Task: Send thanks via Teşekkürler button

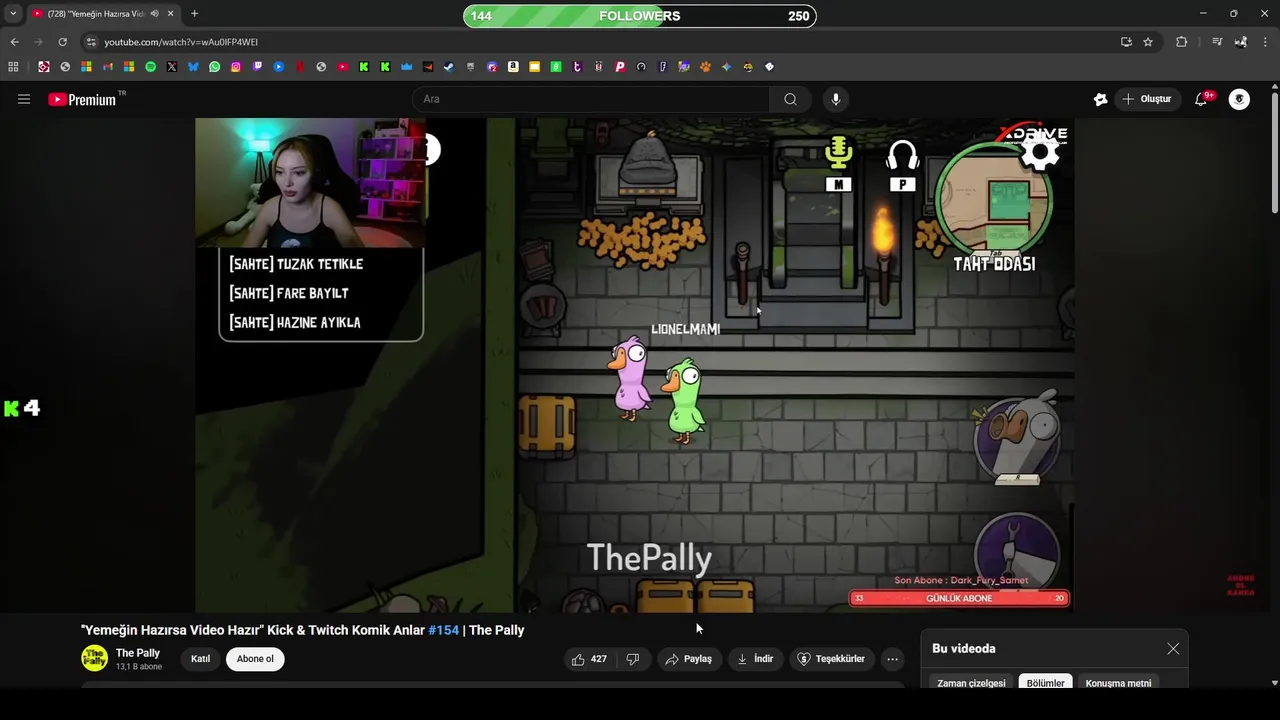Action: (x=831, y=659)
